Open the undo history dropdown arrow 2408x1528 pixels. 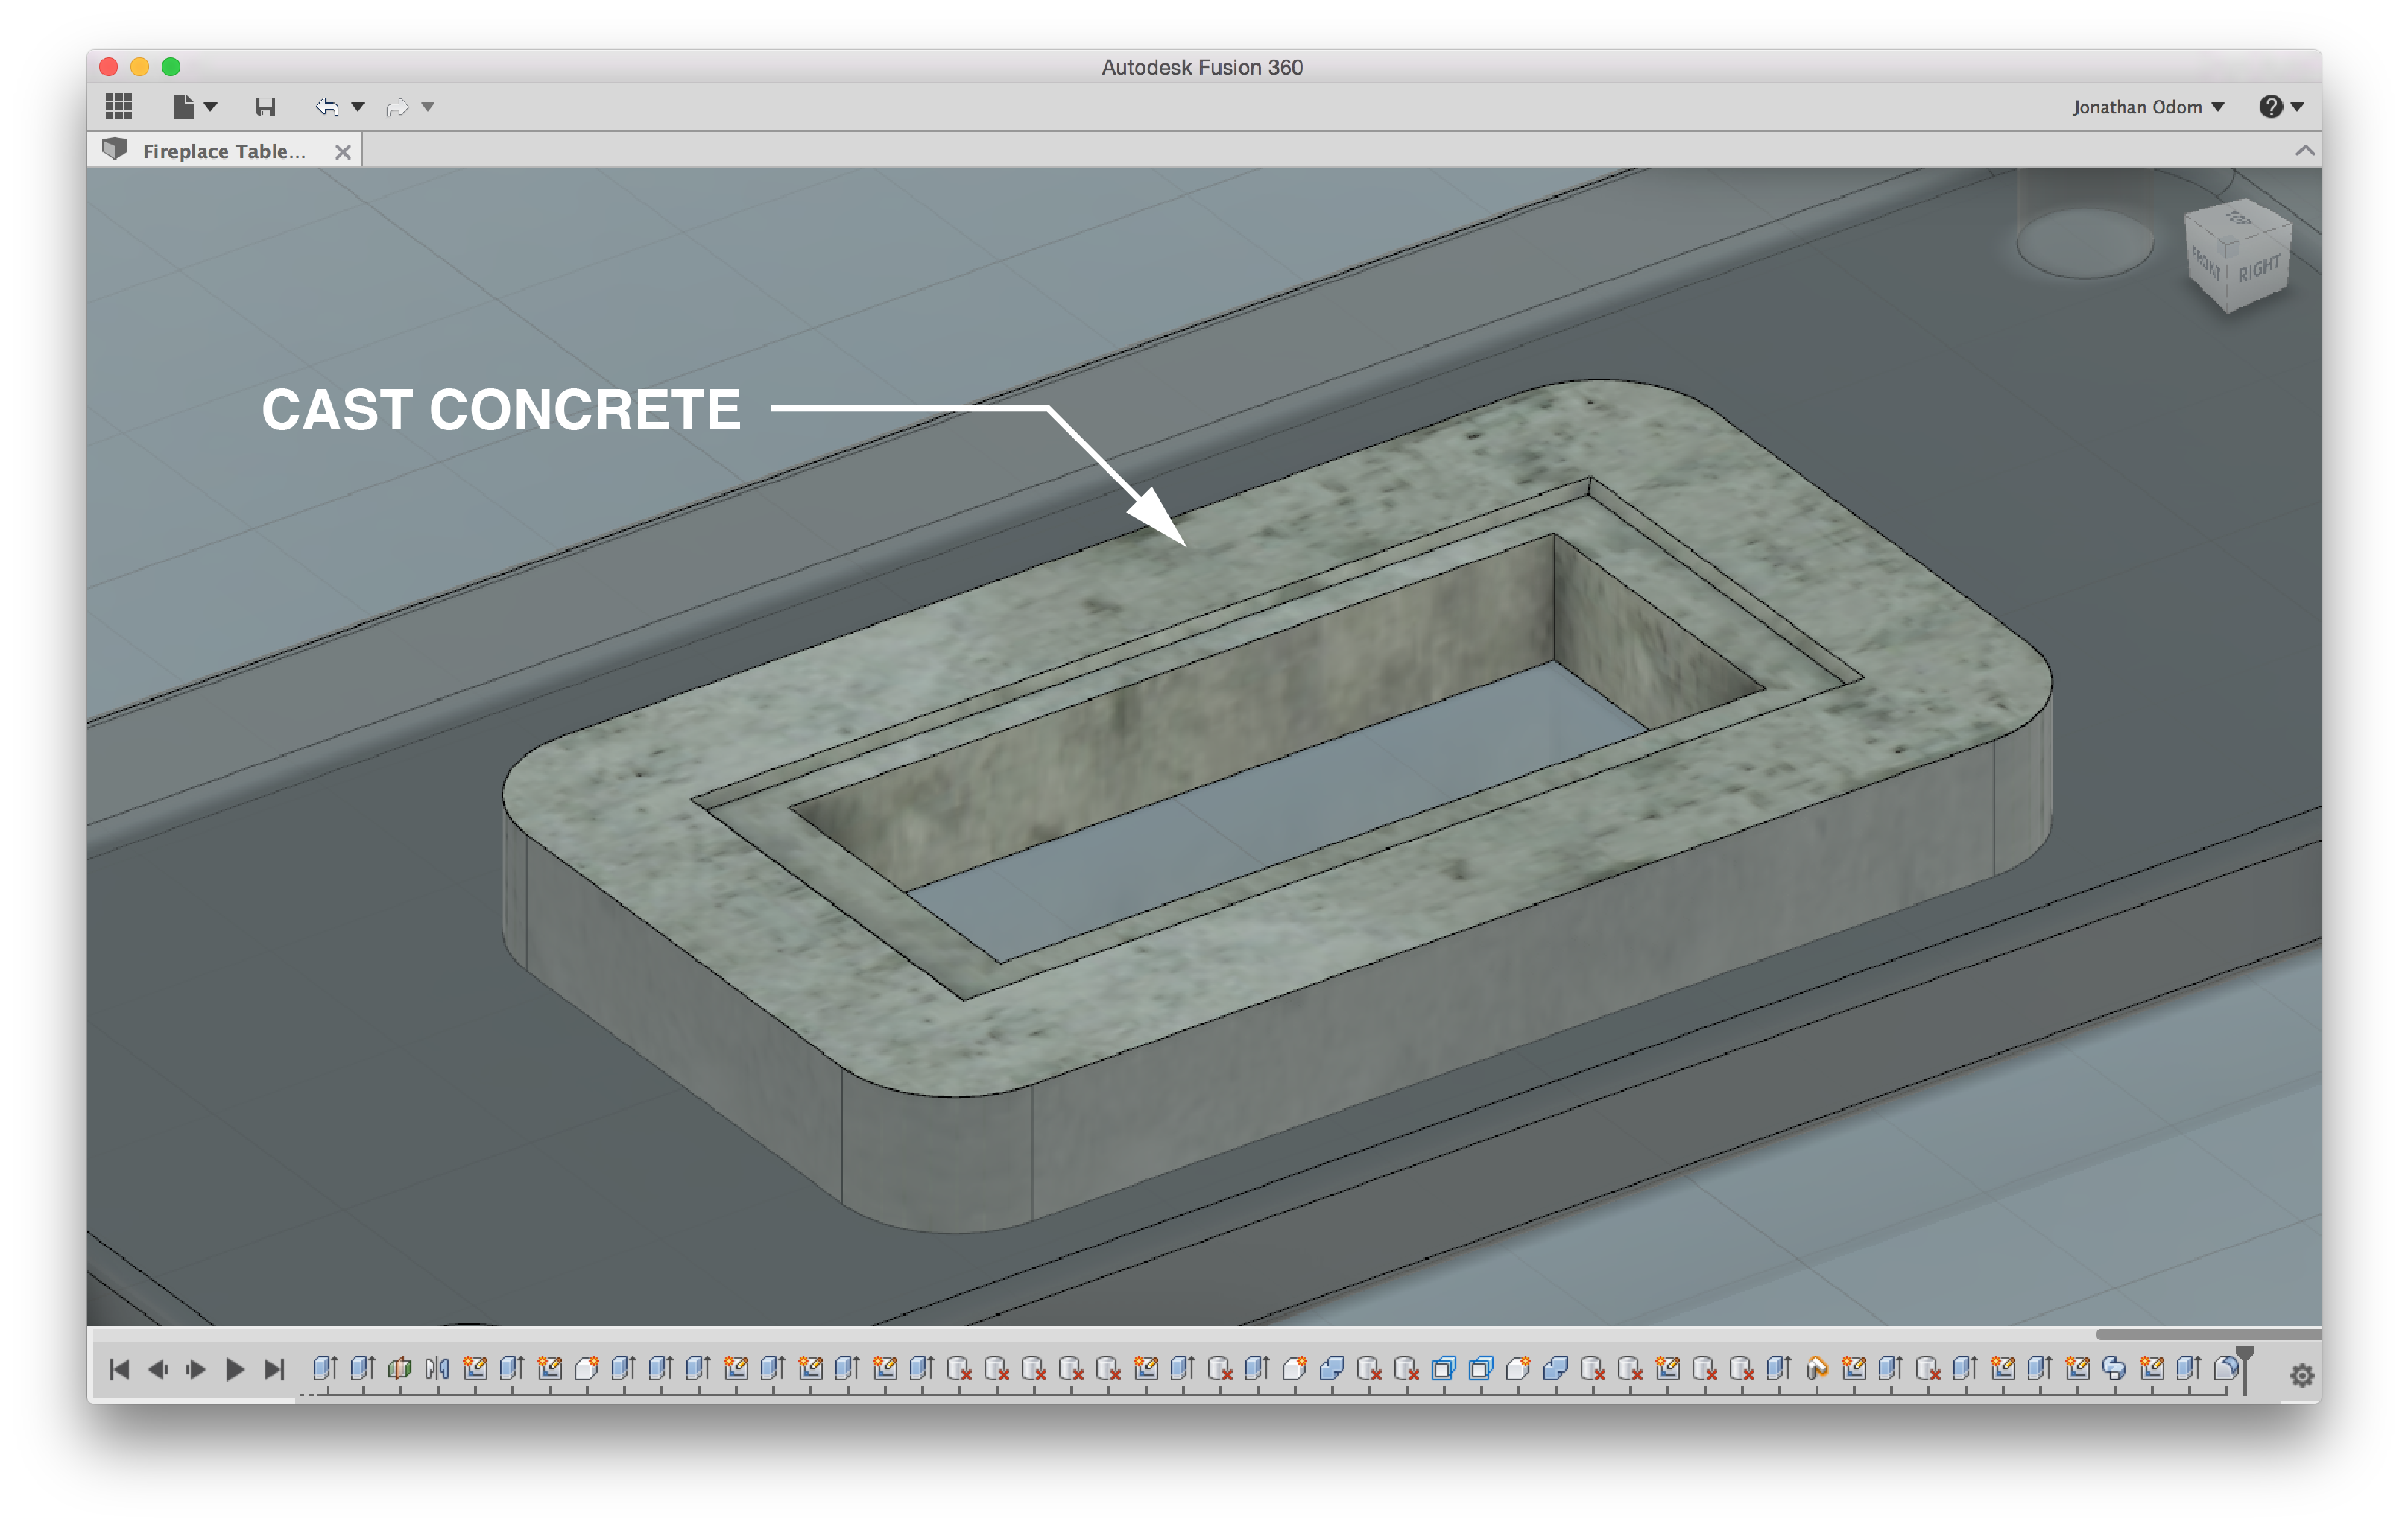[x=358, y=107]
